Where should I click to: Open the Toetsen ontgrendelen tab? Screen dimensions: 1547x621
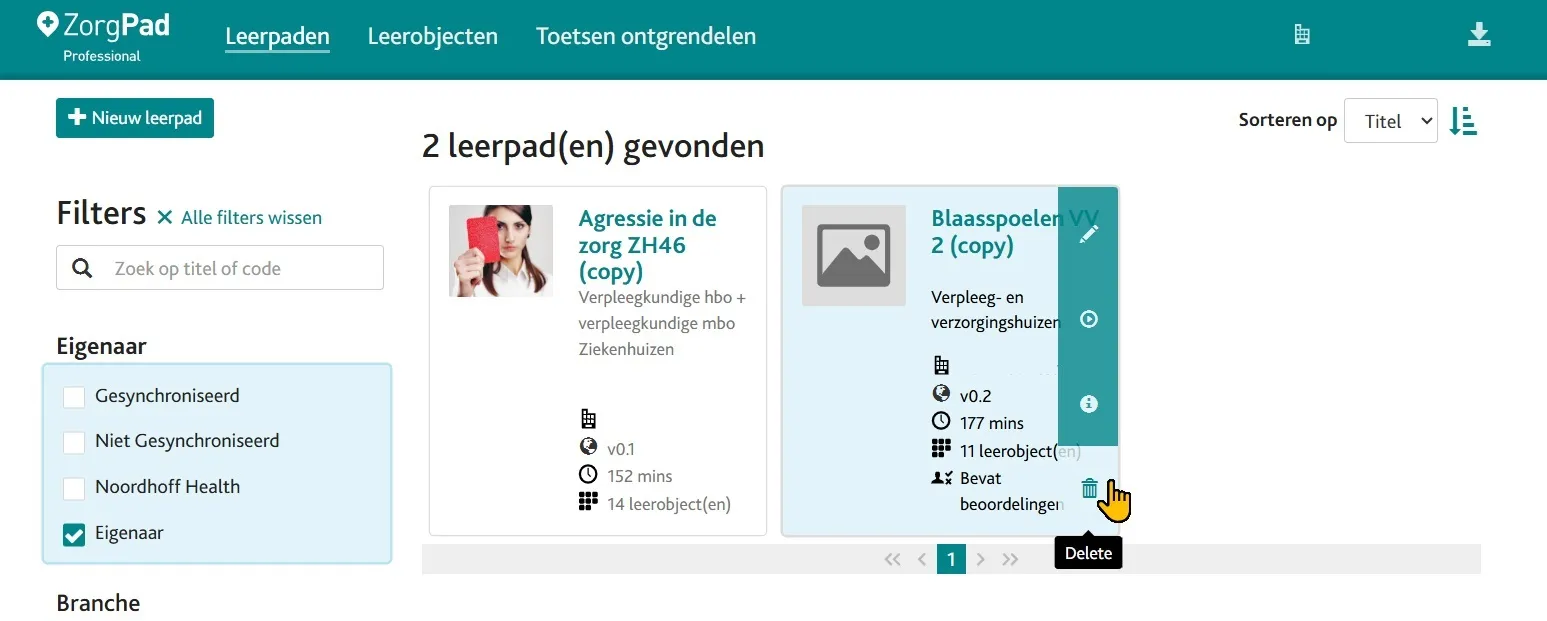click(646, 37)
